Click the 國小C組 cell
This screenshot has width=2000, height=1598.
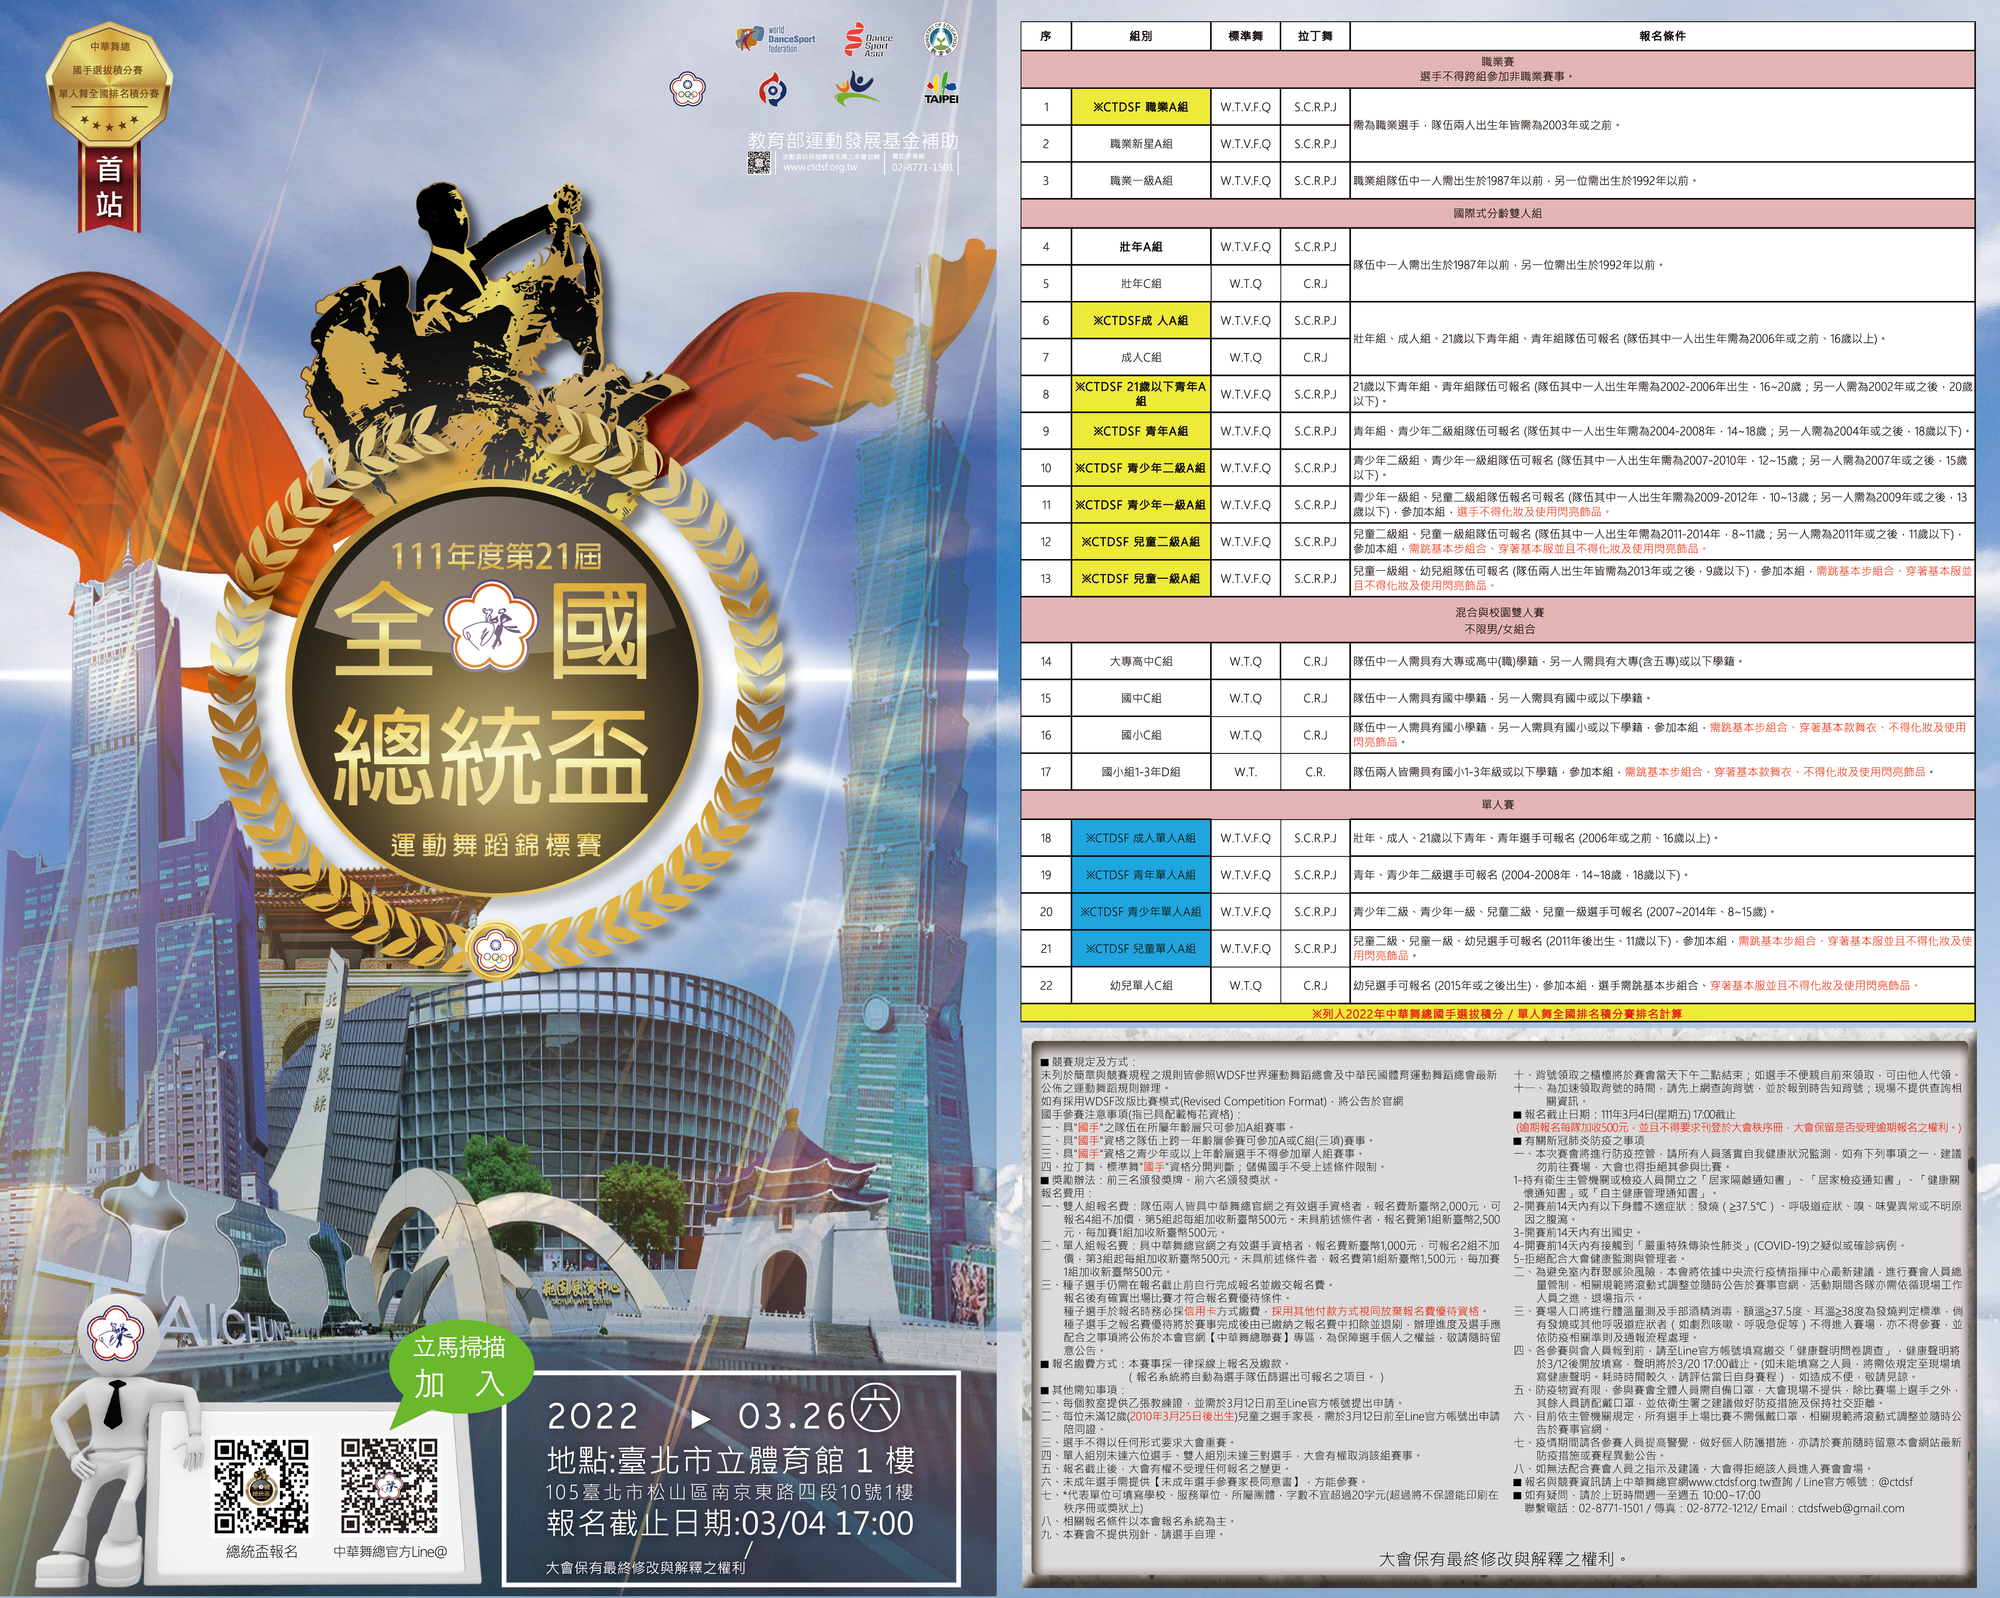[1141, 735]
